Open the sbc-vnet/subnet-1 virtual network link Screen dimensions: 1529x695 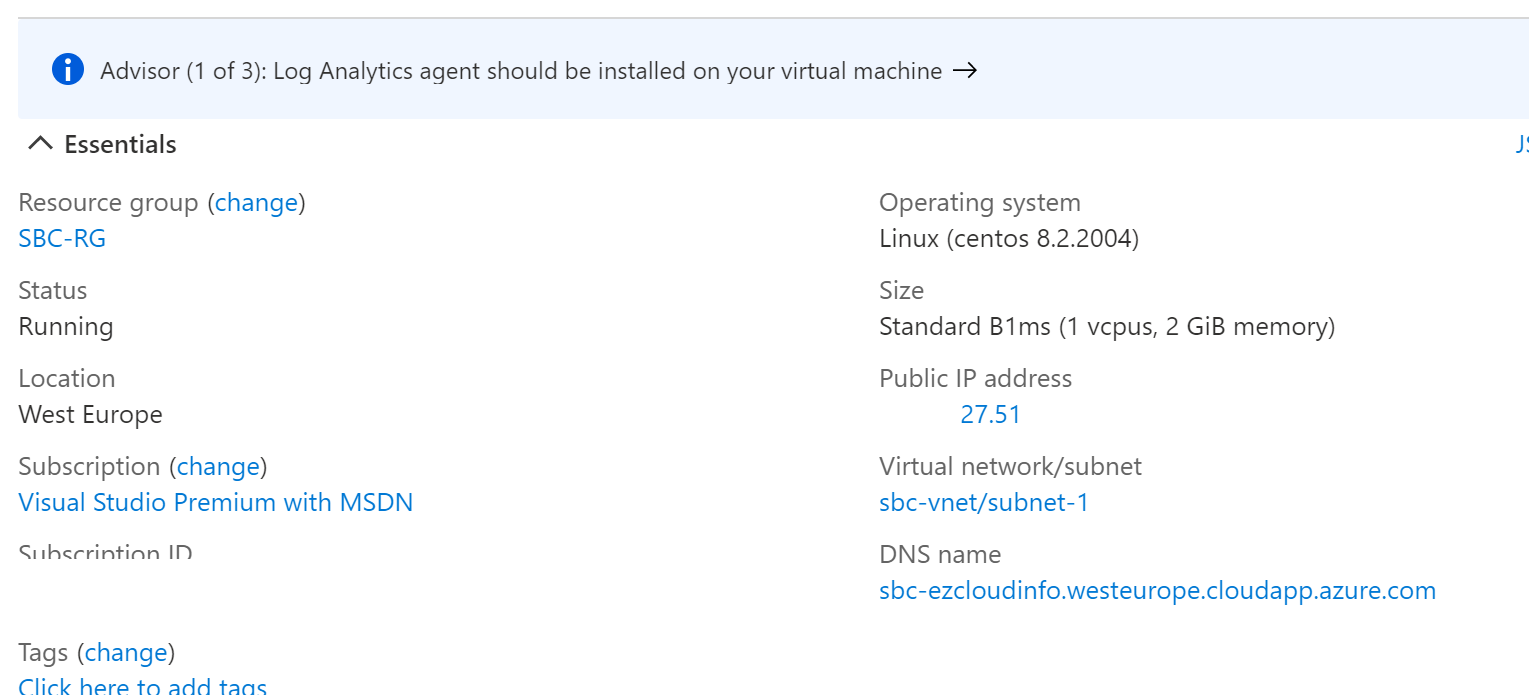983,502
